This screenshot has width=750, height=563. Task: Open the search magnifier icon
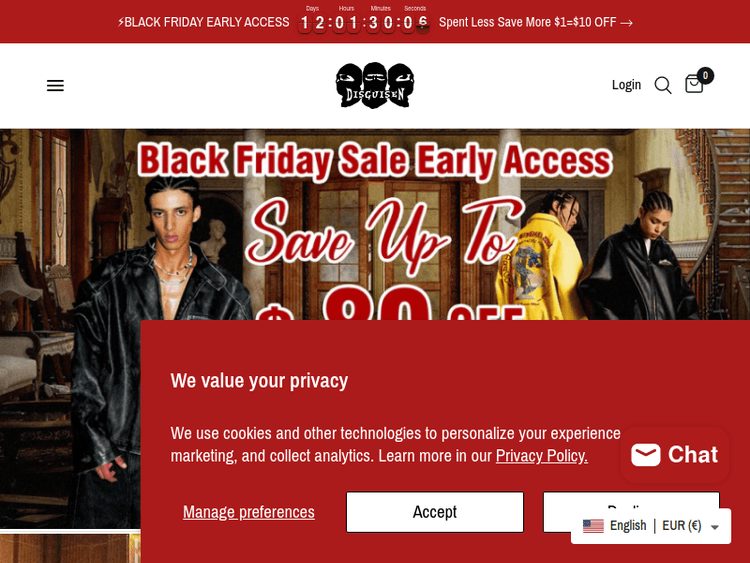[662, 85]
